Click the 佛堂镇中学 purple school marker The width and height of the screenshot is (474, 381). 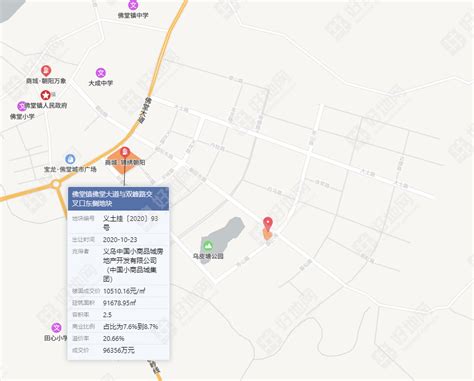pos(133,5)
